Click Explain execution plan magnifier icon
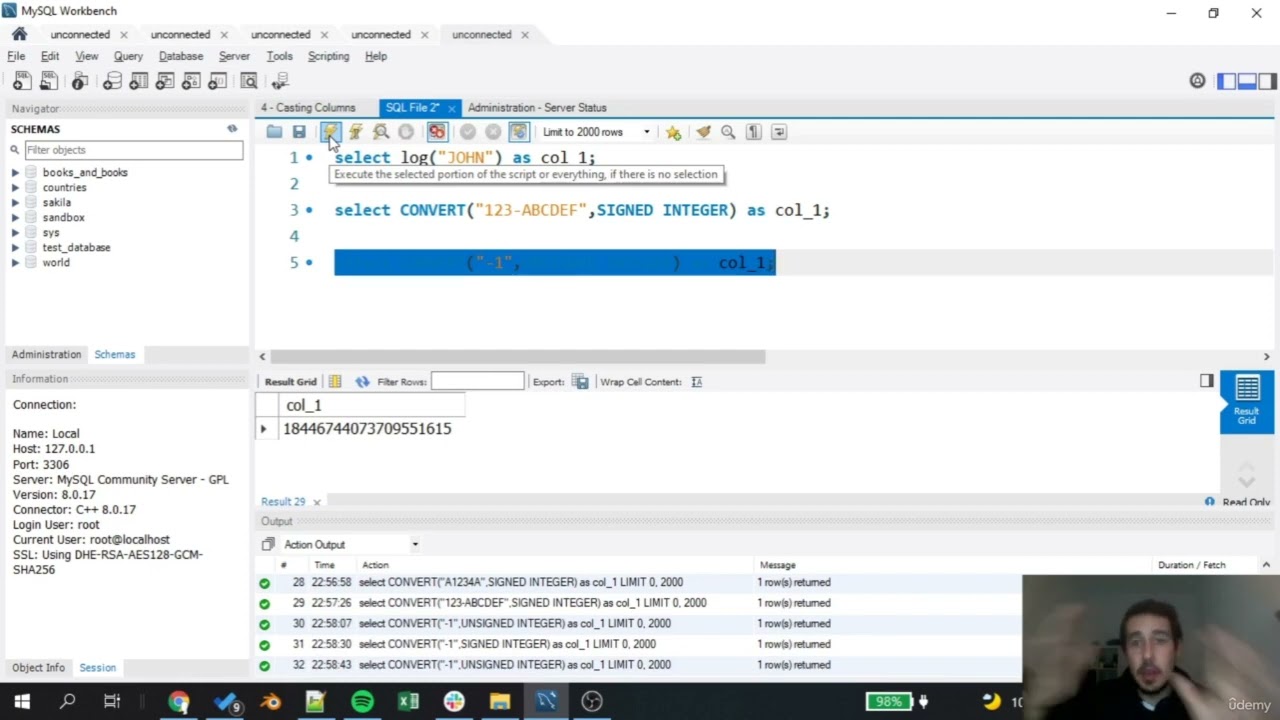Screen dimensions: 1280x720 point(380,132)
